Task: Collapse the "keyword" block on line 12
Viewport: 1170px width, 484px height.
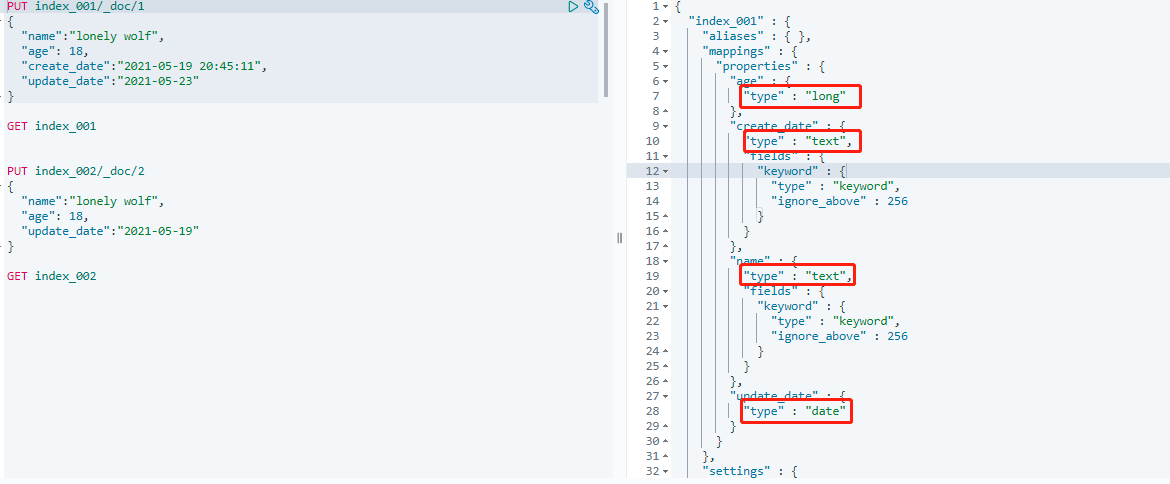Action: 666,172
